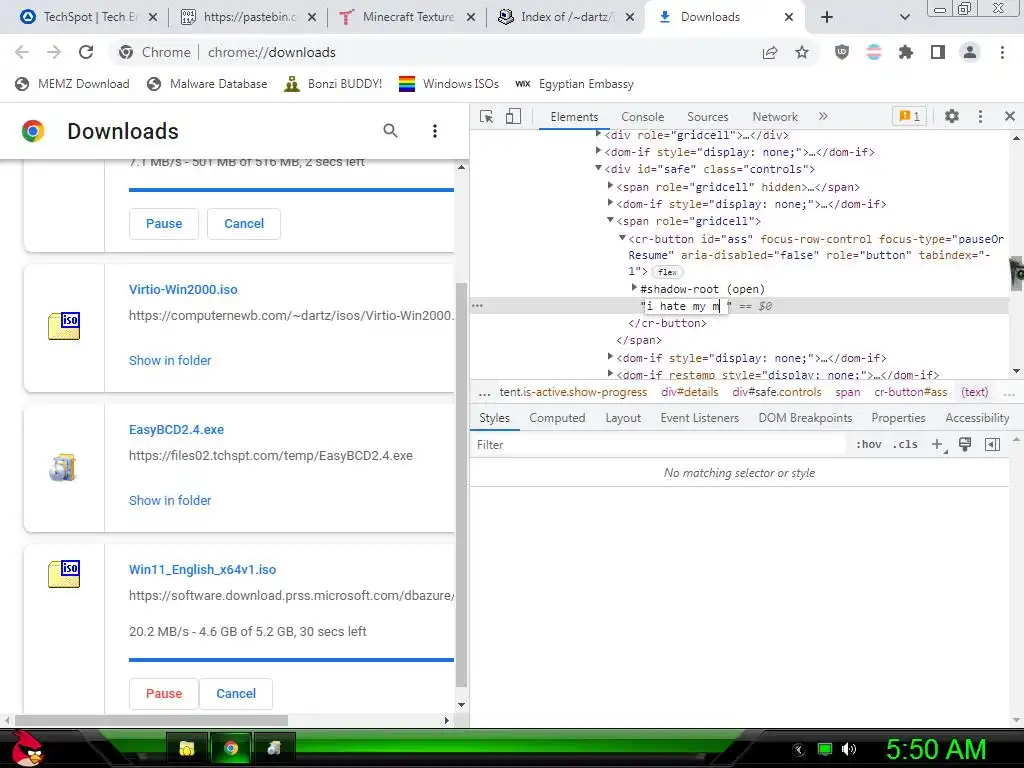The width and height of the screenshot is (1024, 768).
Task: Expand the hidden span gridcell node
Action: tap(610, 186)
